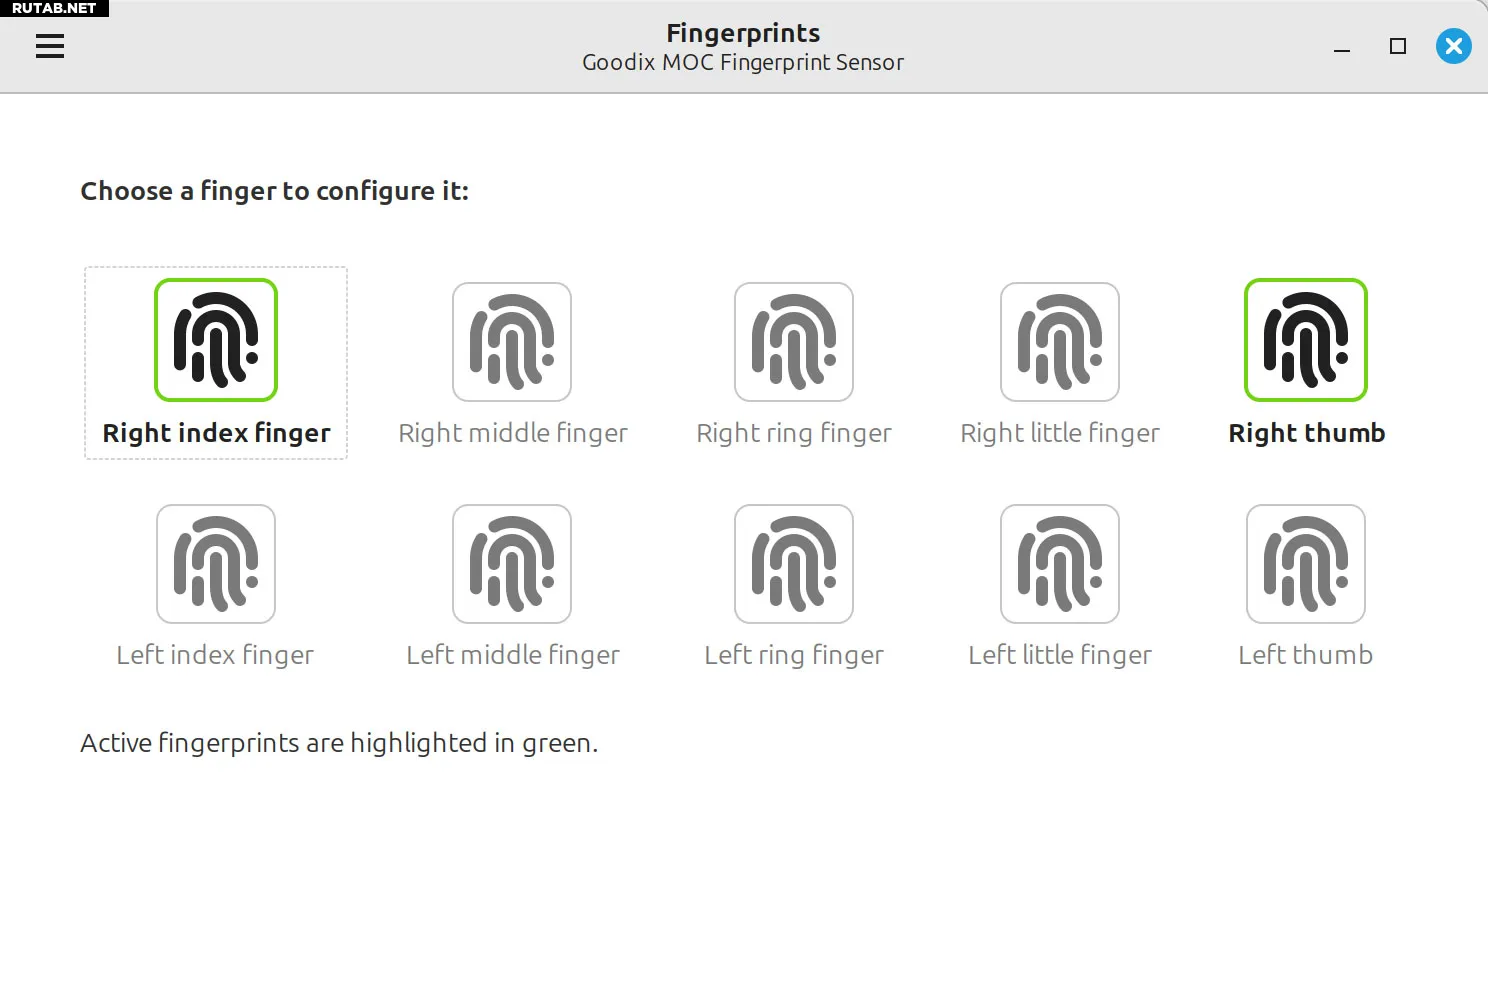
Task: Pick the Right little finger fingerprint icon
Action: click(x=1060, y=342)
